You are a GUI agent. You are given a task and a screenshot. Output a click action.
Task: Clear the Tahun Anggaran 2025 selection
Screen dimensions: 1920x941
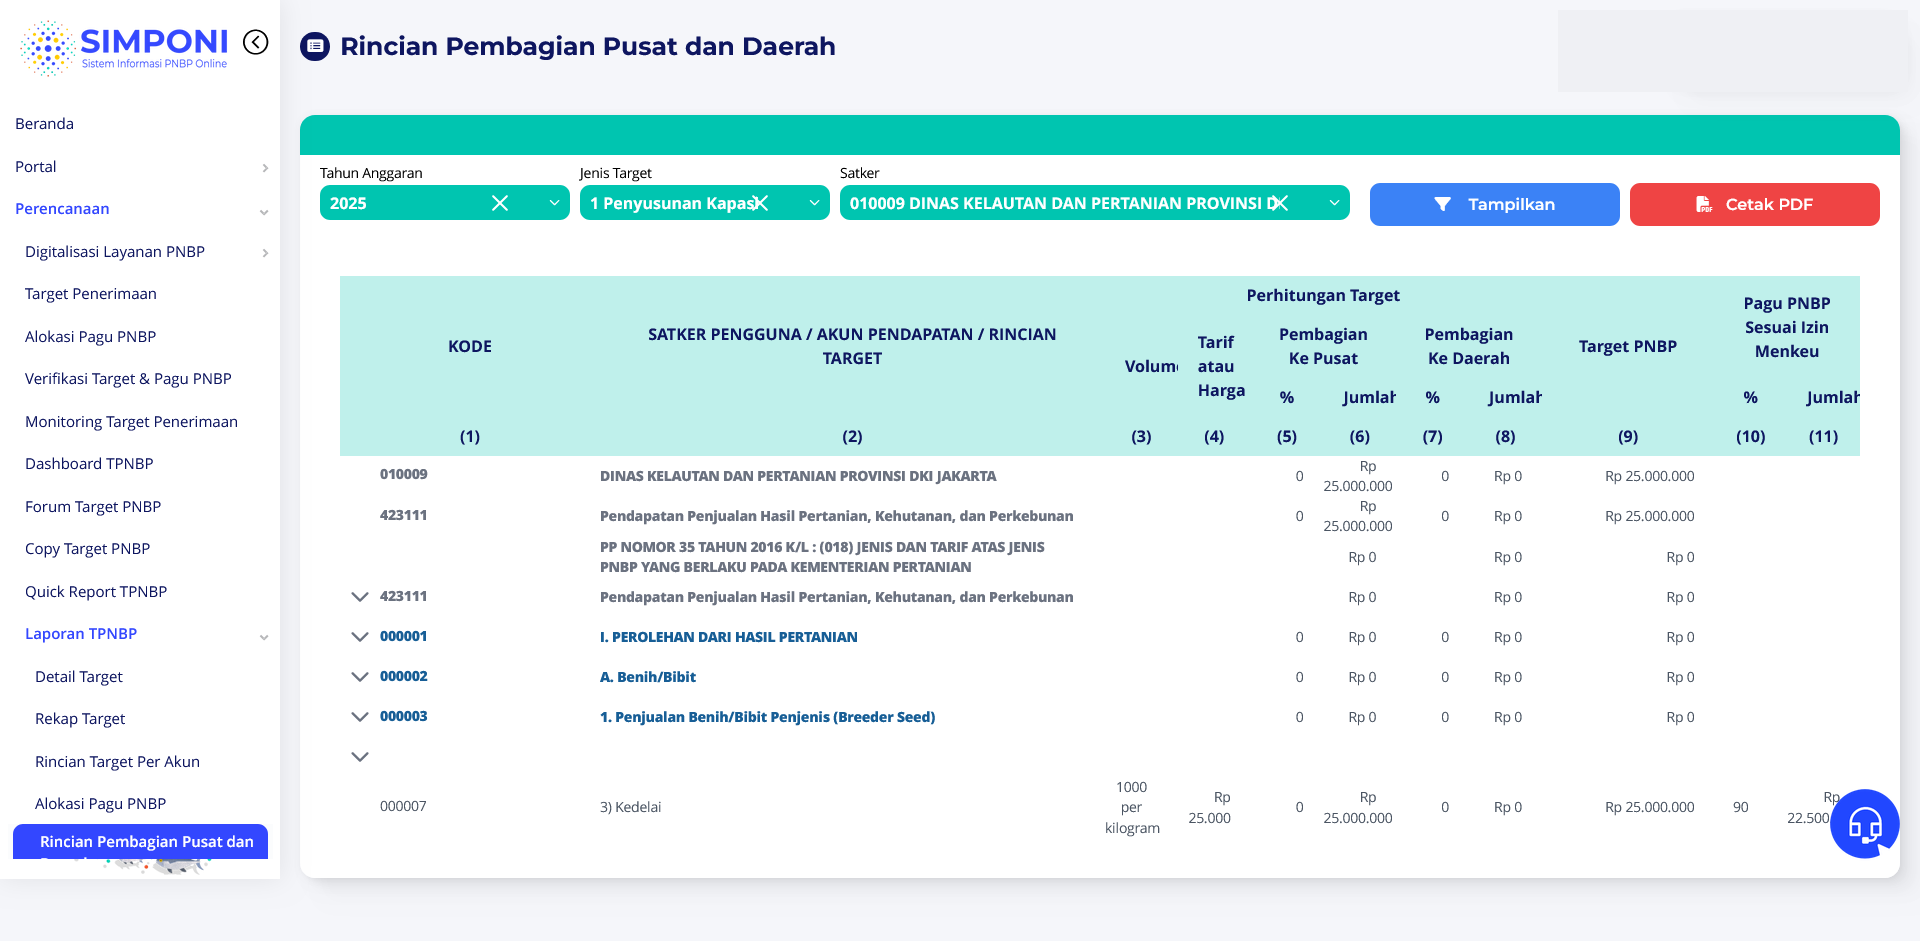(x=500, y=203)
